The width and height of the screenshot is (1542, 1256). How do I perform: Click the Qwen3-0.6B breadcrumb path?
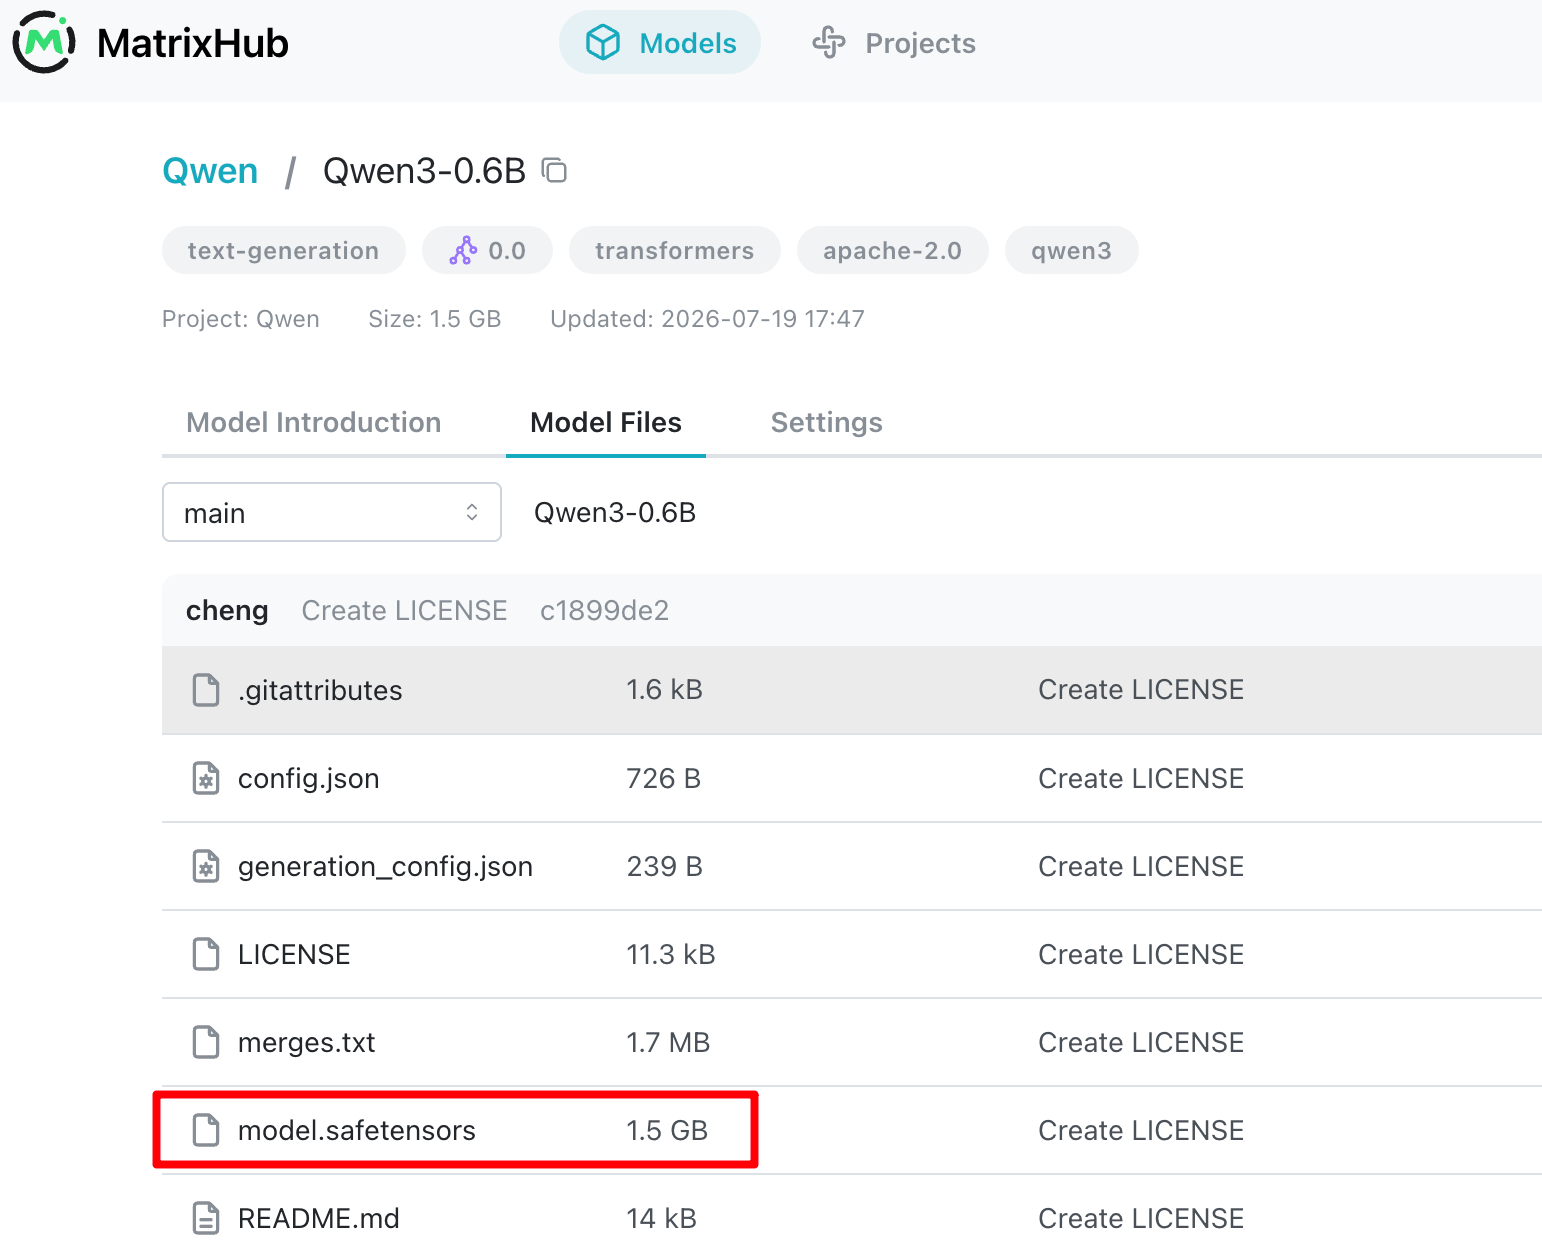tap(615, 512)
